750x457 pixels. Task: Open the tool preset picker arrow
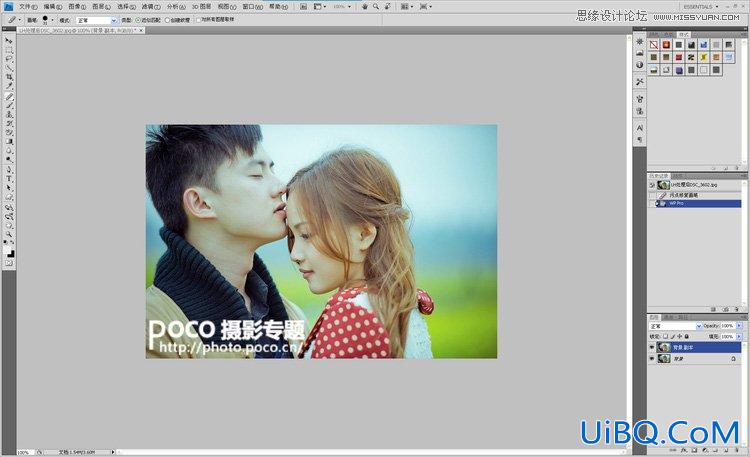(x=20, y=20)
